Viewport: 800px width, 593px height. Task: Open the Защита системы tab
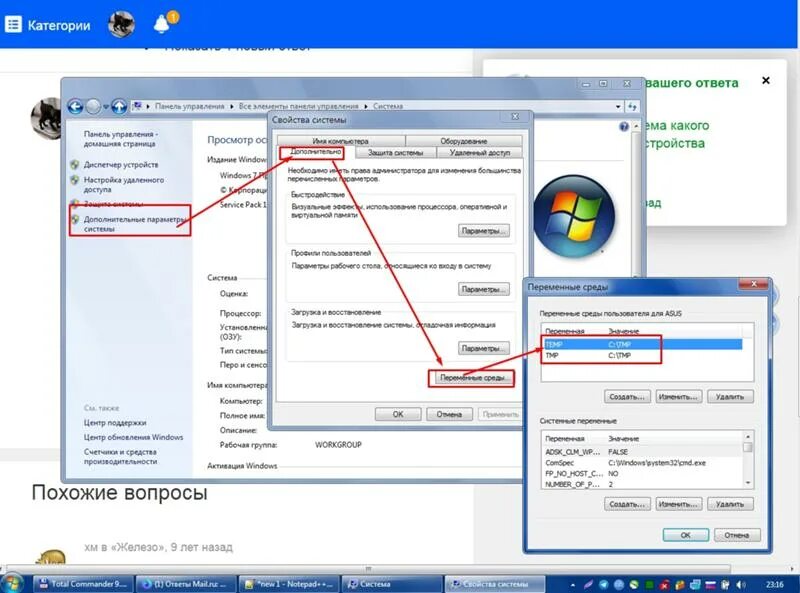[395, 152]
